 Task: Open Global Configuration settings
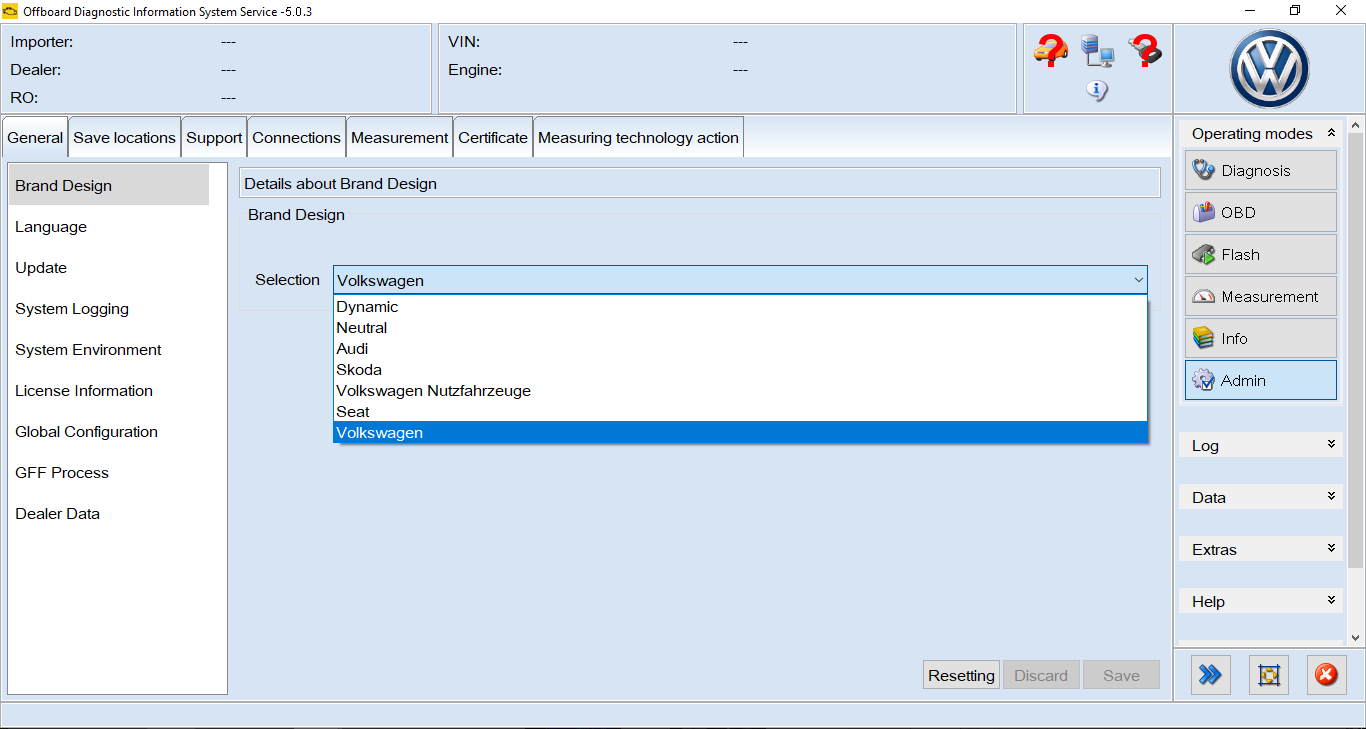point(109,432)
